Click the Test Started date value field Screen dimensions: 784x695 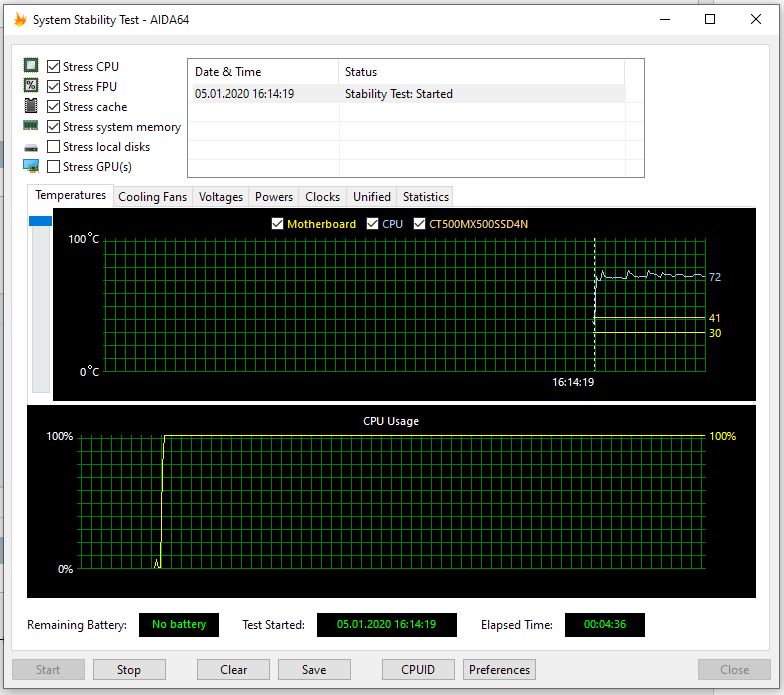click(x=386, y=624)
